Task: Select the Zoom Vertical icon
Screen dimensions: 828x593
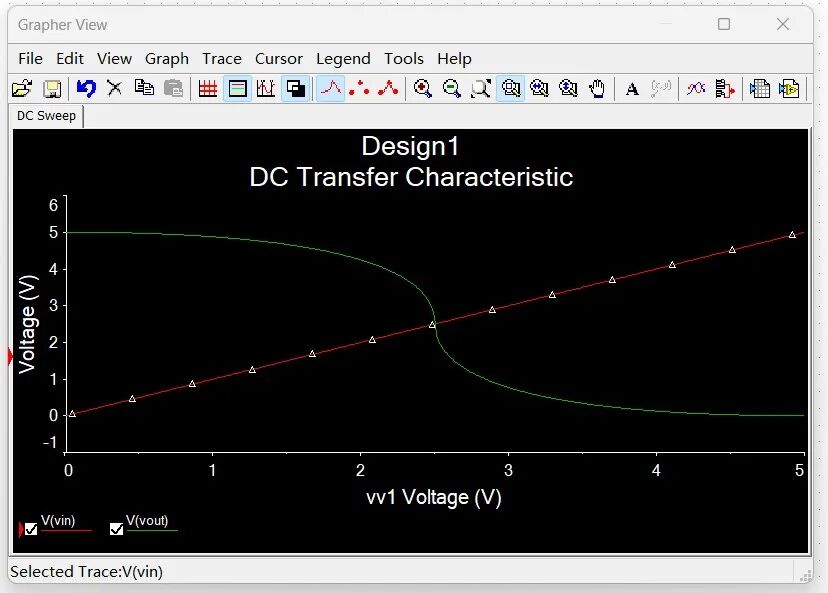Action: click(x=568, y=89)
